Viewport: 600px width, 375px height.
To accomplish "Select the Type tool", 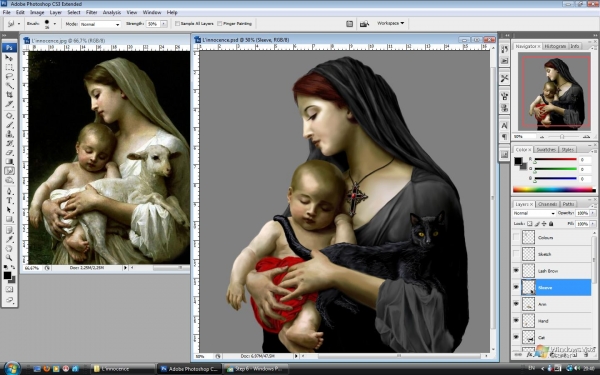I will pyautogui.click(x=9, y=201).
